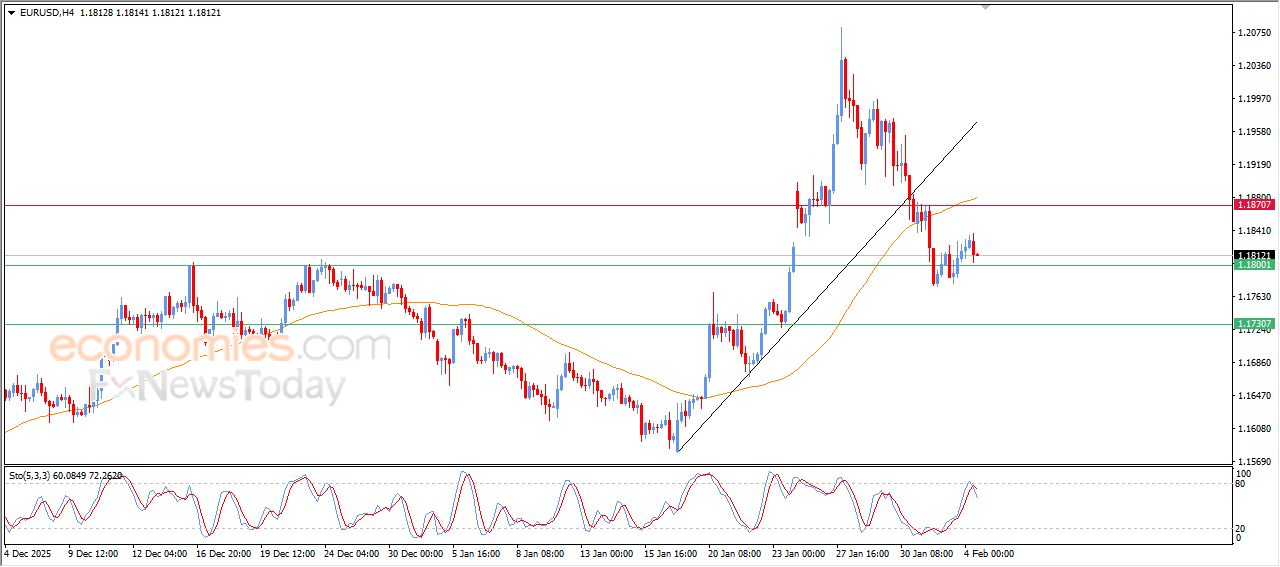
Task: Click the 15 Jan 16:00 time axis label
Action: tap(669, 552)
